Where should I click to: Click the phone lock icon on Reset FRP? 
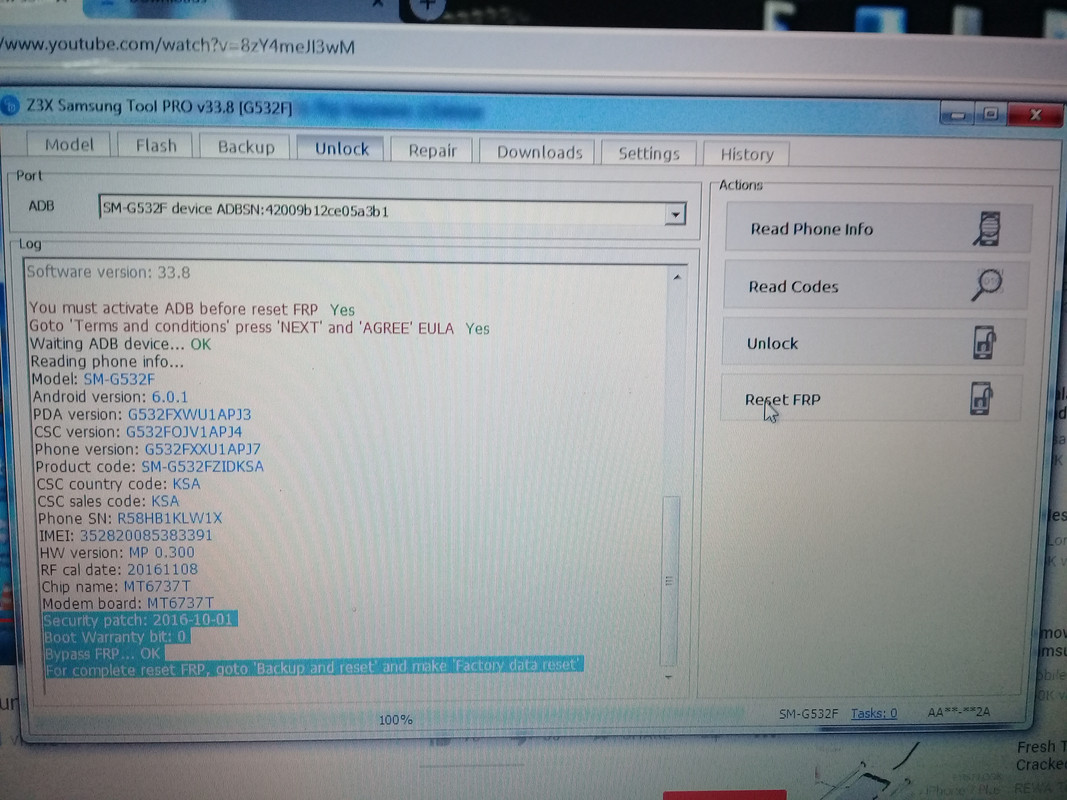pos(981,399)
